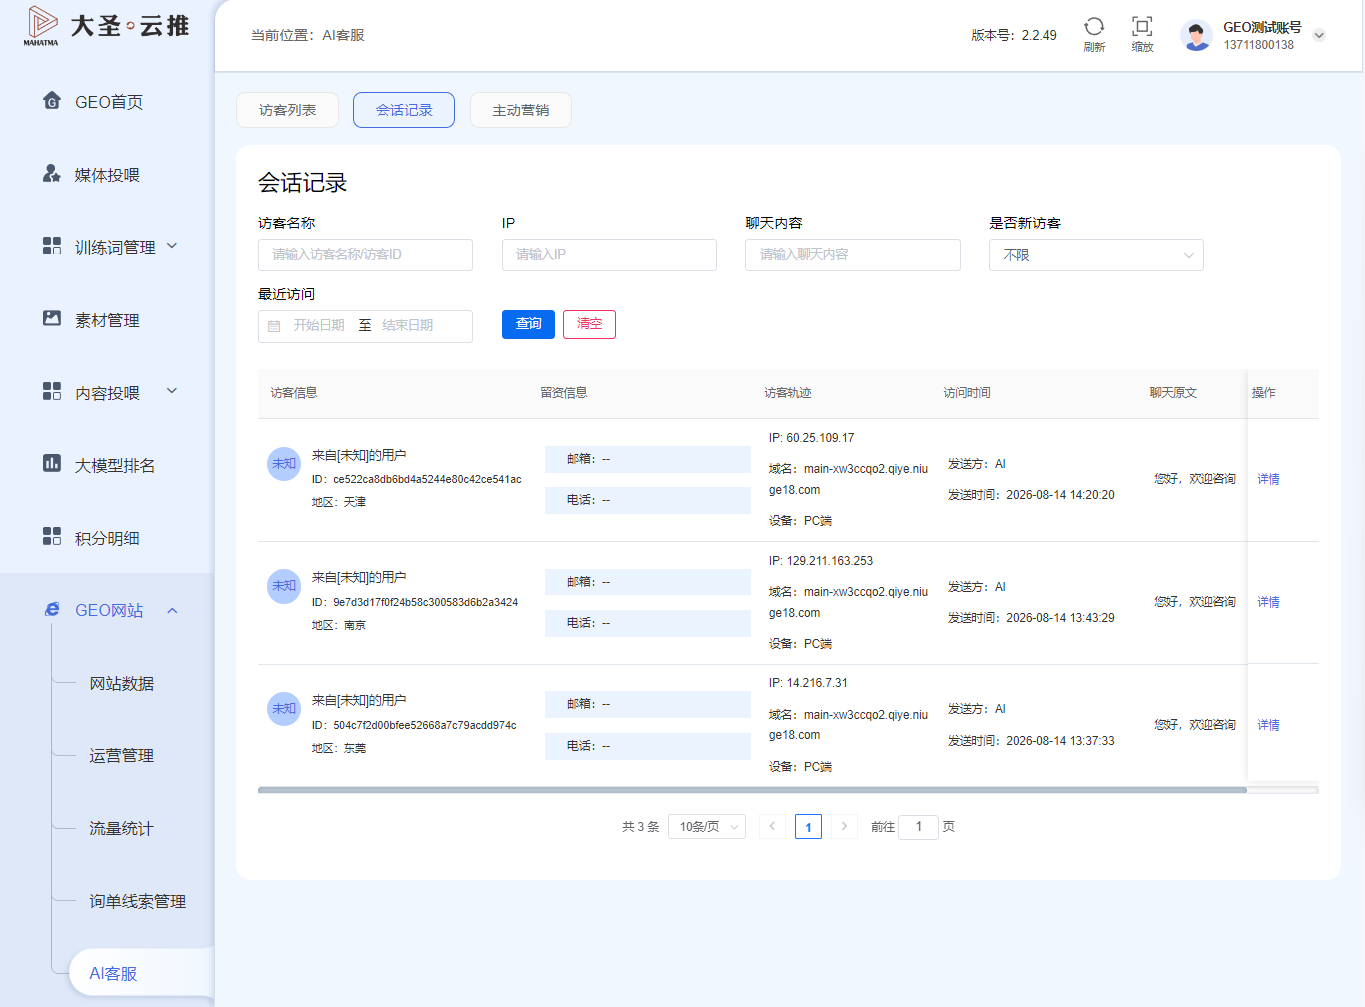Click the 缩放 fullscreen icon
Image resolution: width=1365 pixels, height=1007 pixels.
coord(1142,26)
